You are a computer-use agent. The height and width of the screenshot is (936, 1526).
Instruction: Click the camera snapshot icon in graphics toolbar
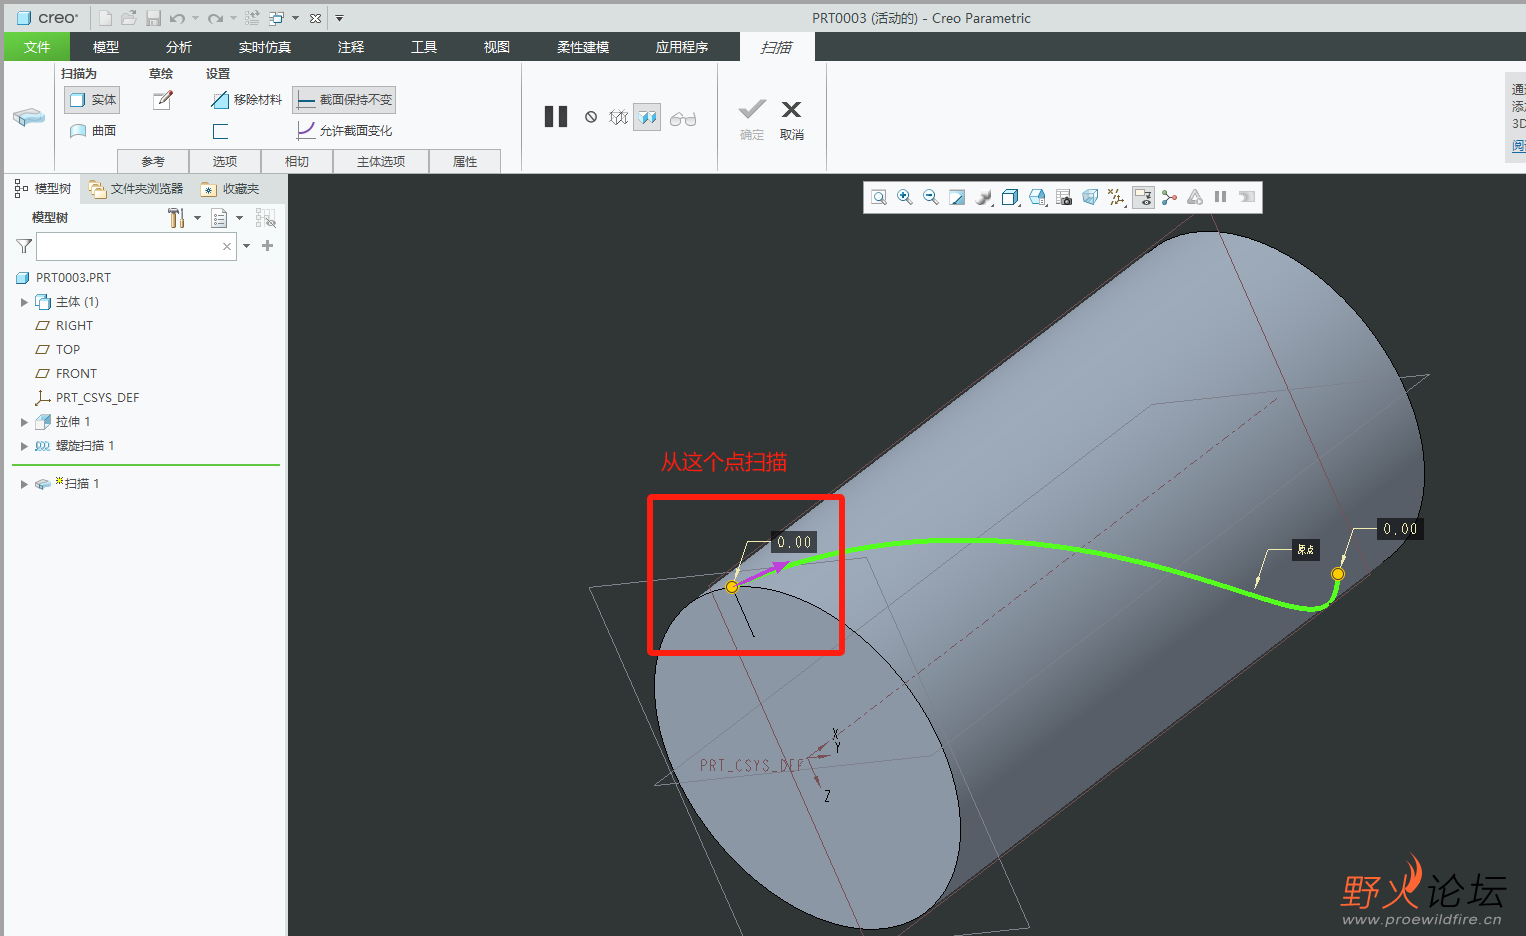point(1064,197)
